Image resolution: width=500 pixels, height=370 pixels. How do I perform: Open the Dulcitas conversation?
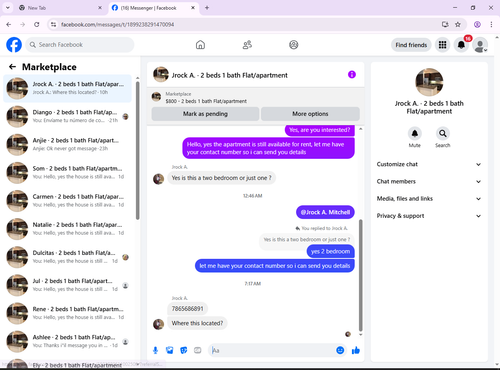67,257
